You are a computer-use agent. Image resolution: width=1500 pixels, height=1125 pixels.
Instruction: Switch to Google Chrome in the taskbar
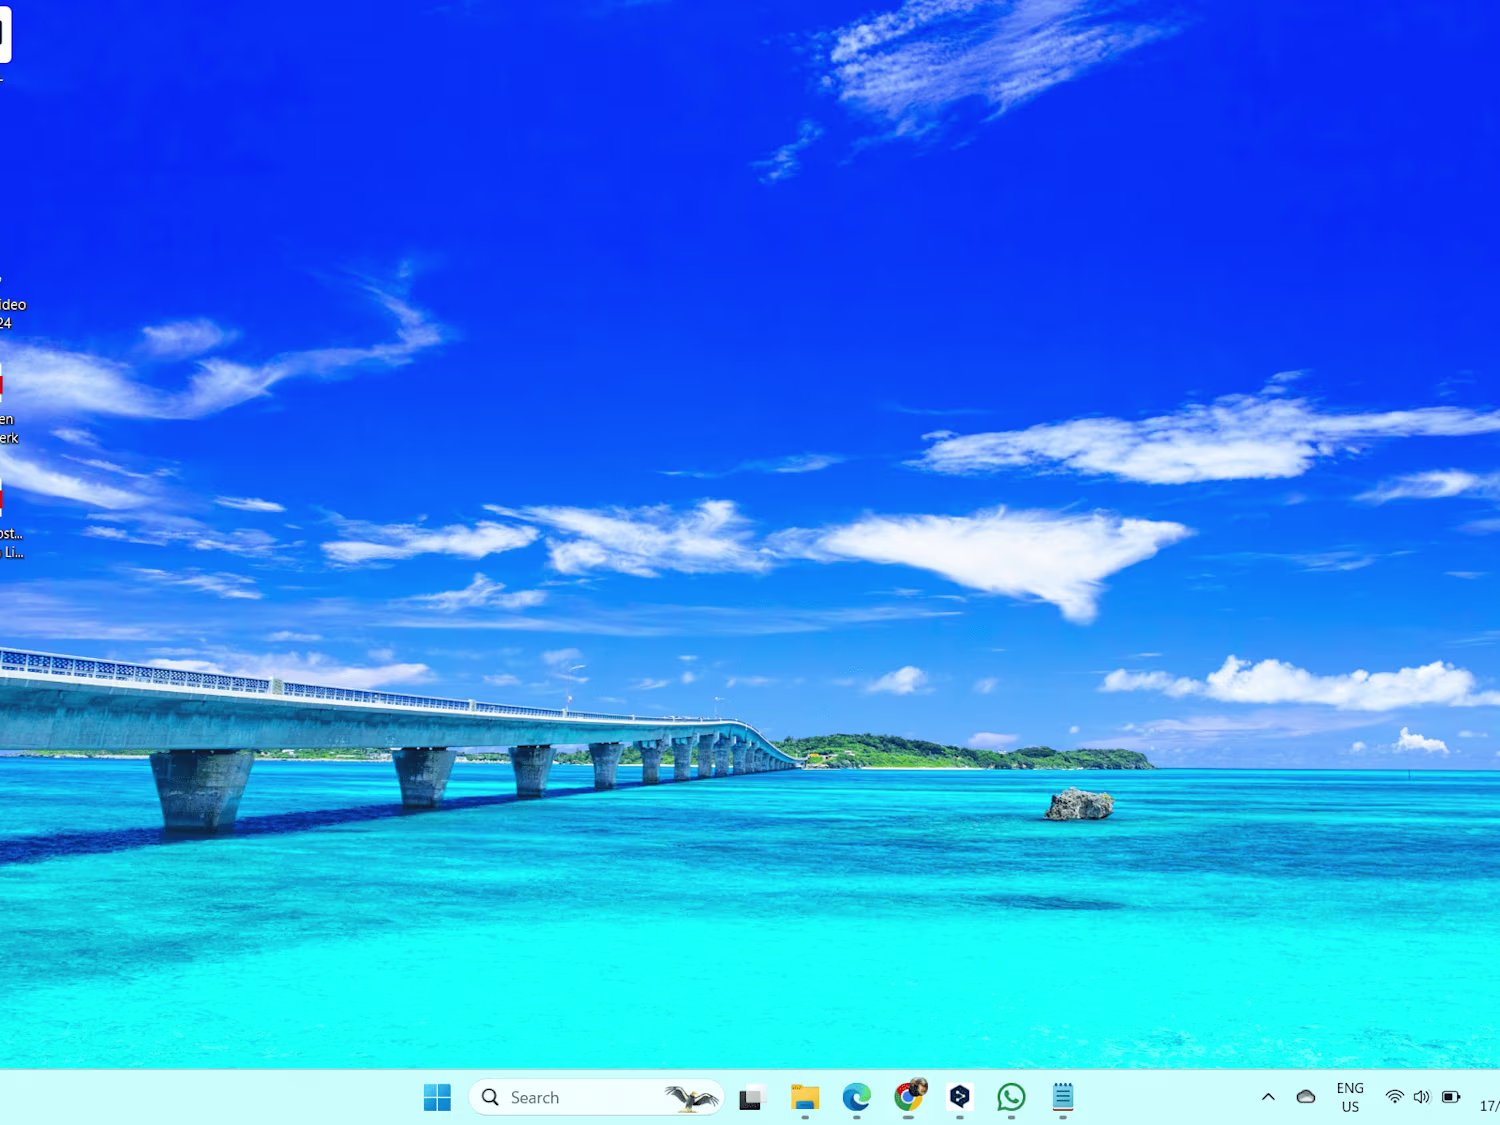coord(909,1096)
